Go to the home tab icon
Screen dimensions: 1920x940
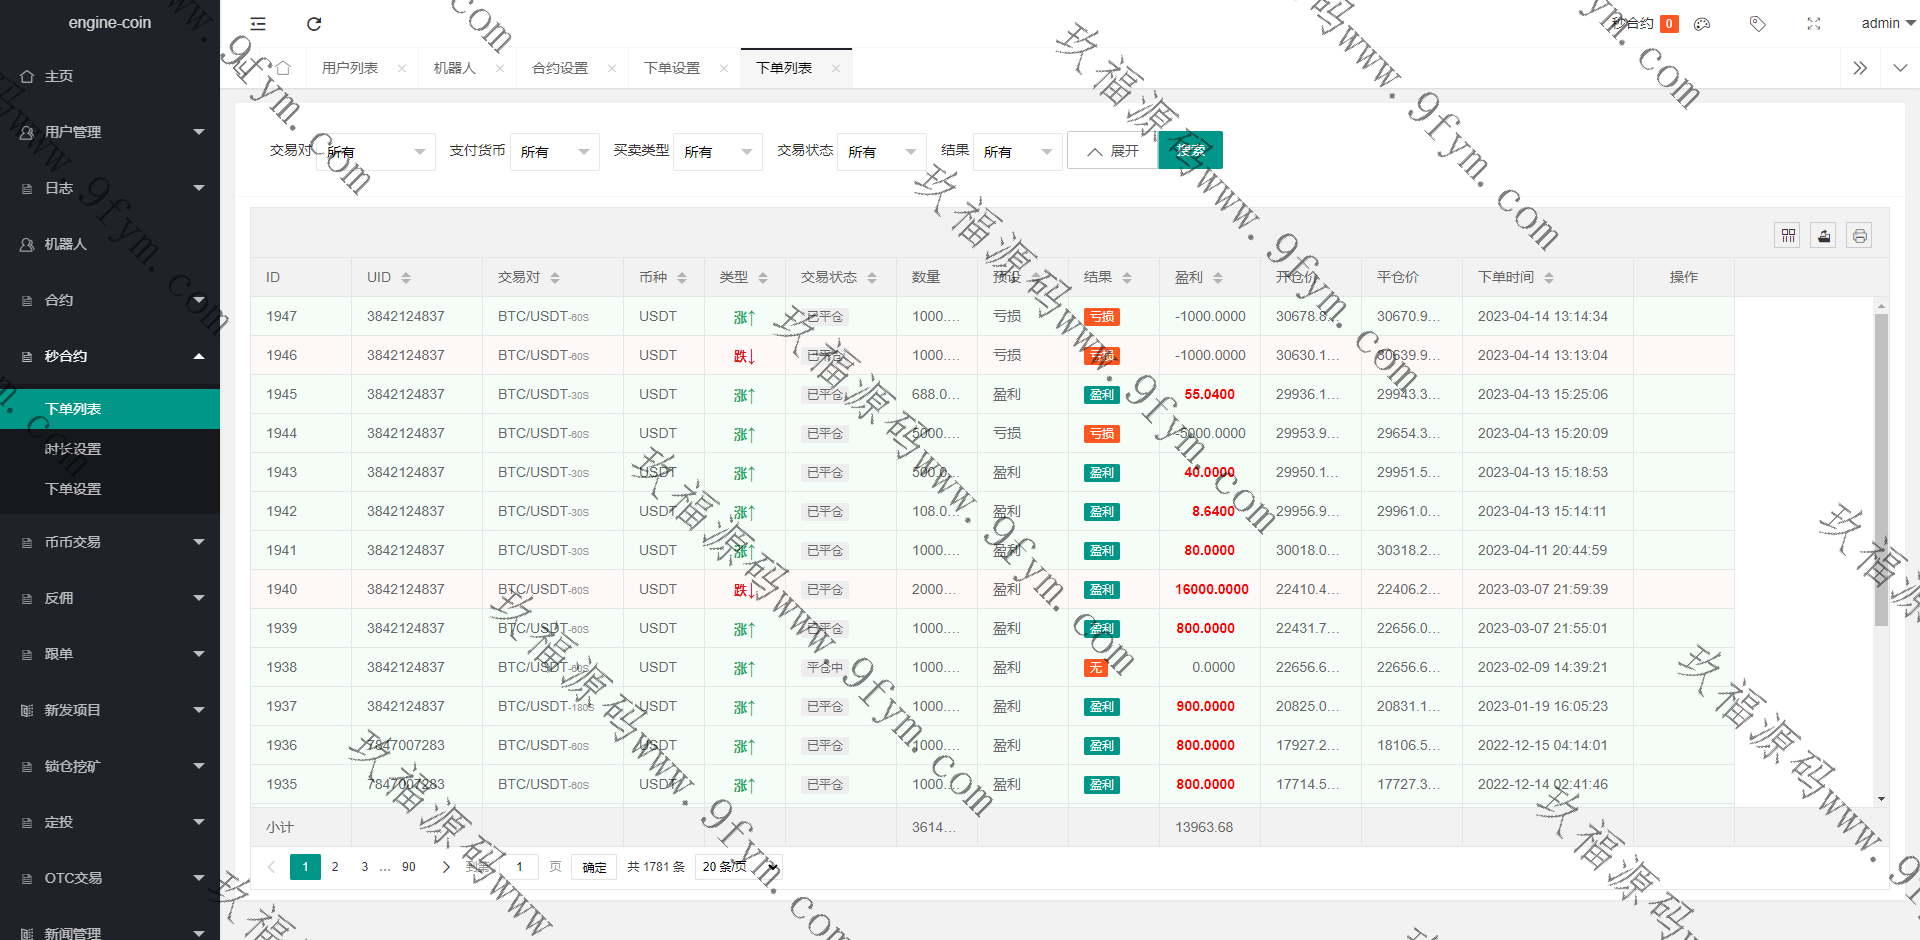(x=283, y=68)
